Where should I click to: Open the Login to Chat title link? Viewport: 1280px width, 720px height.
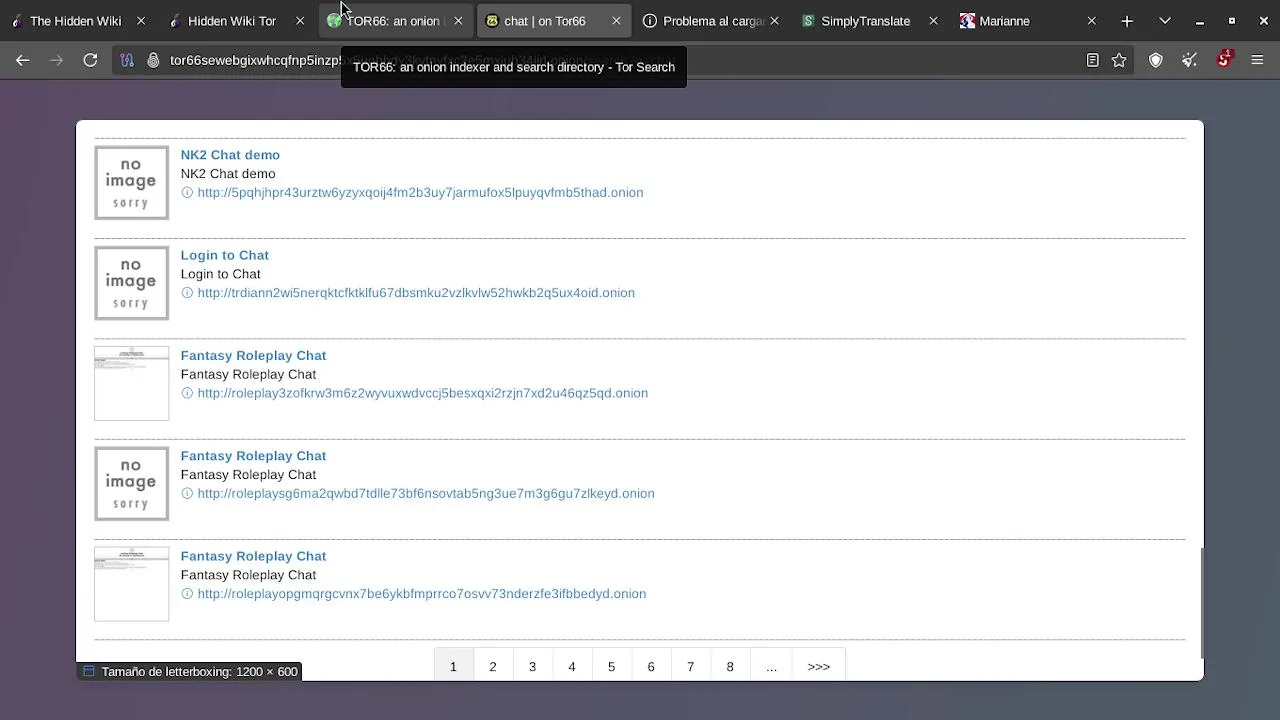[224, 255]
